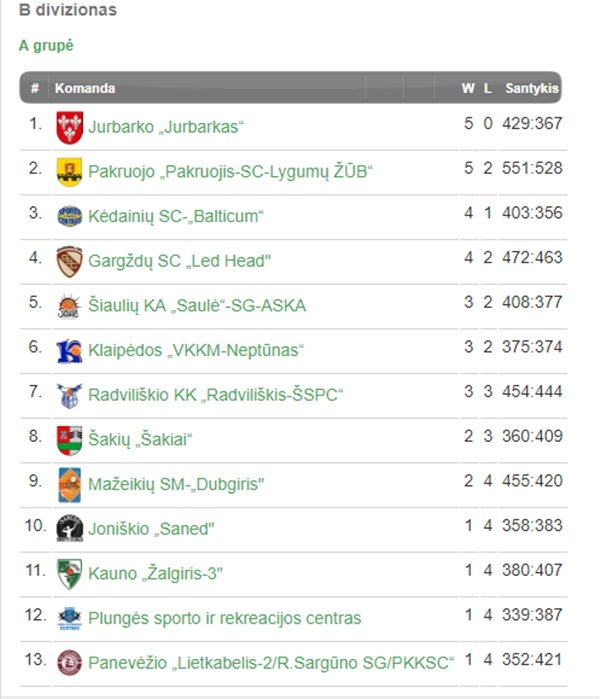Open the Kauno „Žalgiris-3“ team link
Viewport: 600px width, 699px height.
[x=155, y=574]
